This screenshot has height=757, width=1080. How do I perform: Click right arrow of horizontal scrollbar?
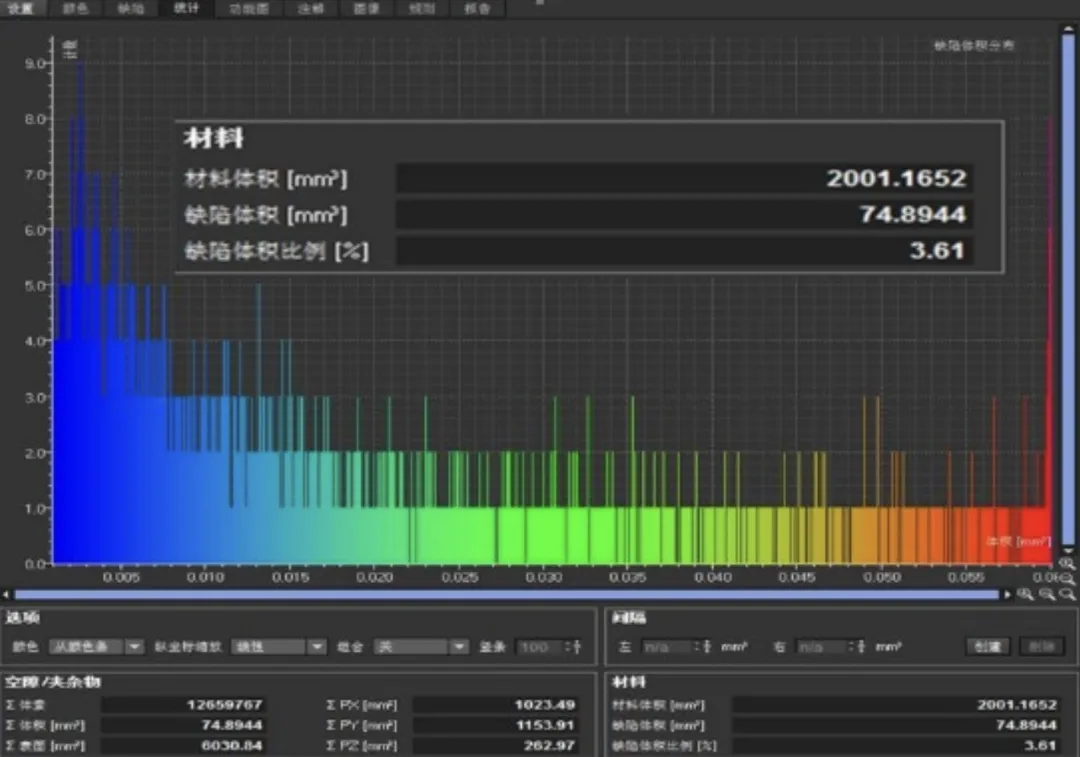coord(1008,594)
